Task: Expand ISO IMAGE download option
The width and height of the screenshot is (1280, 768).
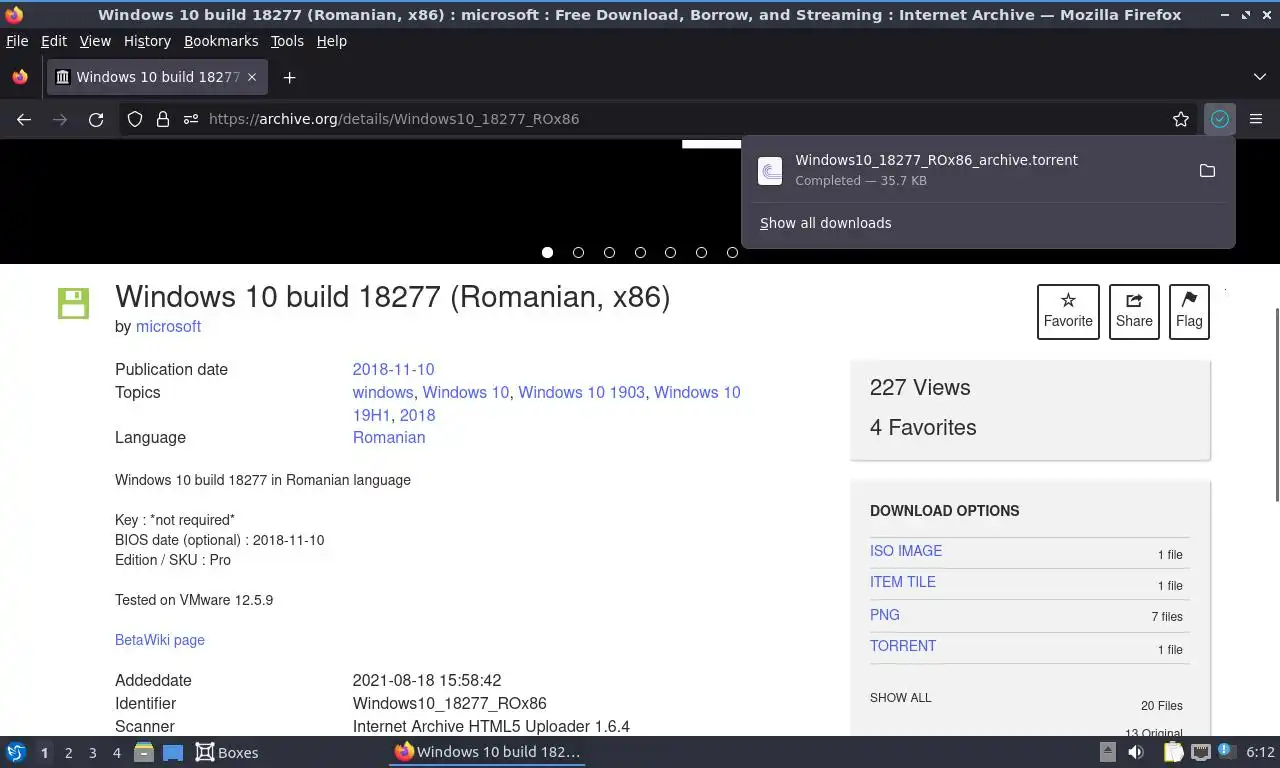Action: 906,551
